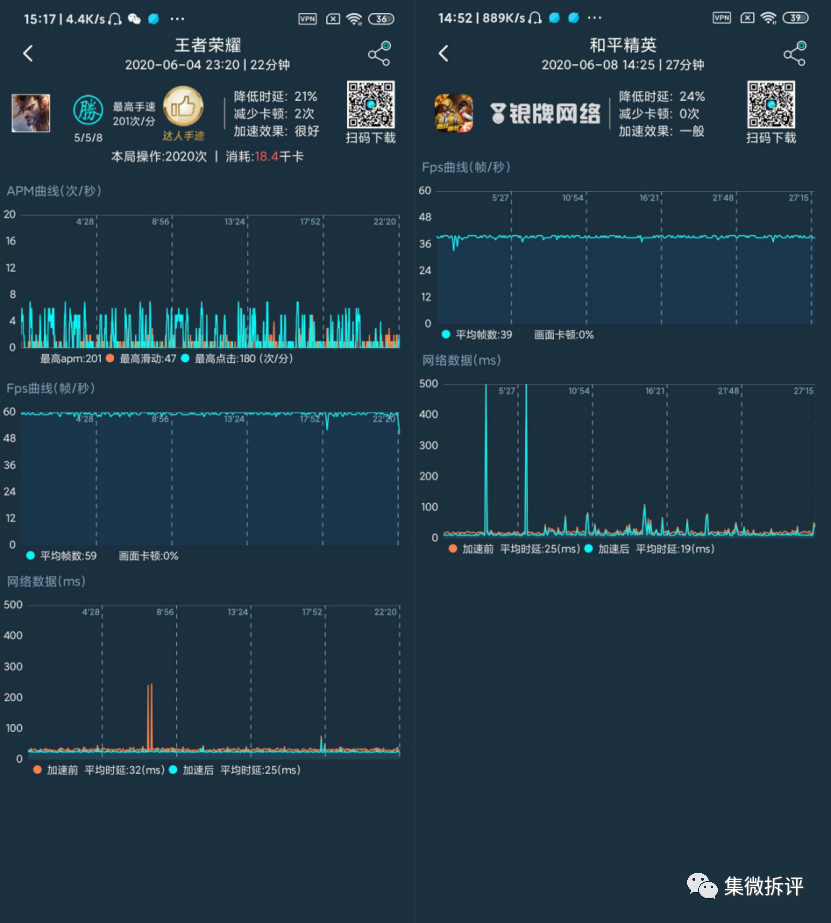Tap the 10'54 marker on 和平精英 Fps chart

tap(573, 198)
